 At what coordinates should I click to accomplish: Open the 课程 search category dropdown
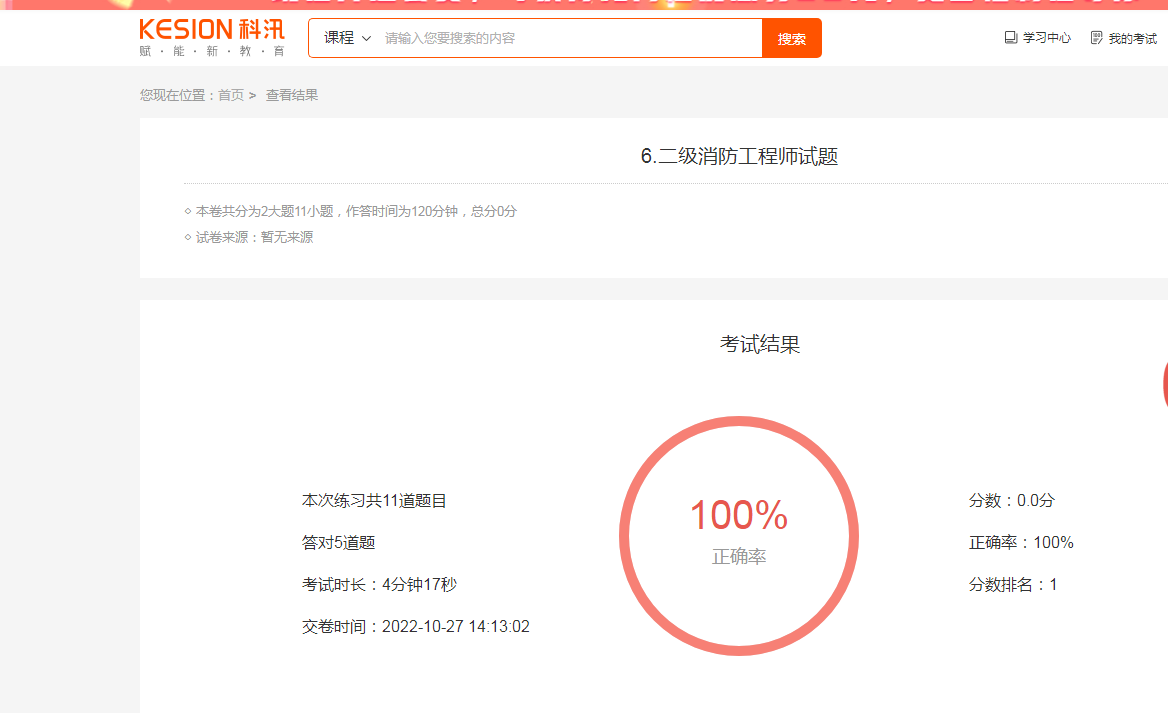click(347, 38)
